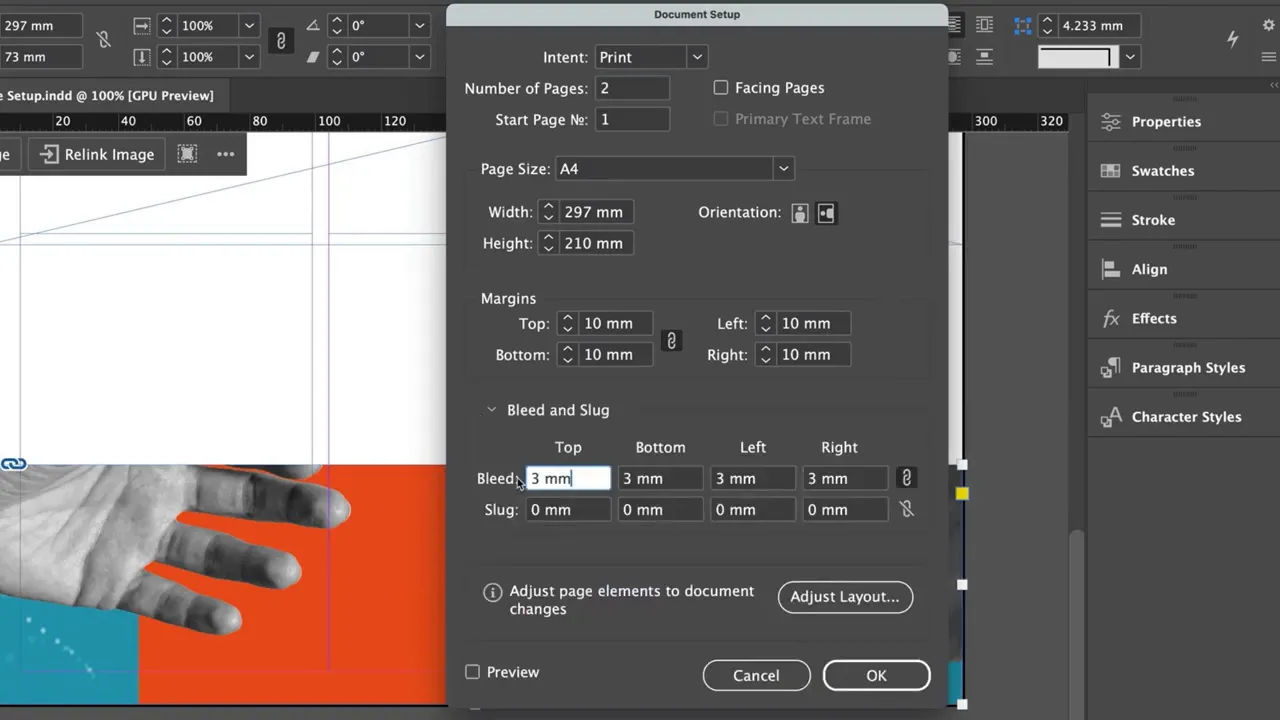Open the Paragraph Styles panel
The height and width of the screenshot is (720, 1280).
click(1110, 367)
